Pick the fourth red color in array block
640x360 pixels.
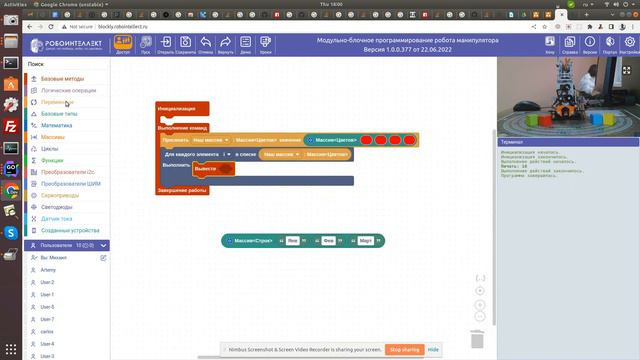coord(409,140)
